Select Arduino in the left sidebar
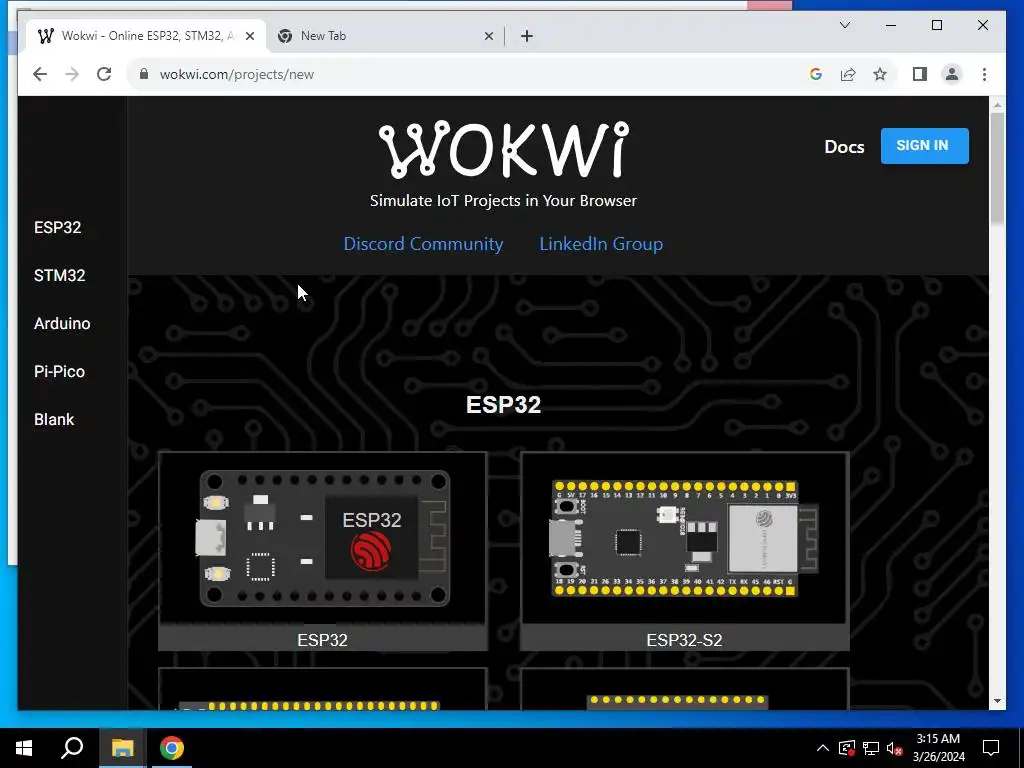This screenshot has height=768, width=1024. (62, 323)
